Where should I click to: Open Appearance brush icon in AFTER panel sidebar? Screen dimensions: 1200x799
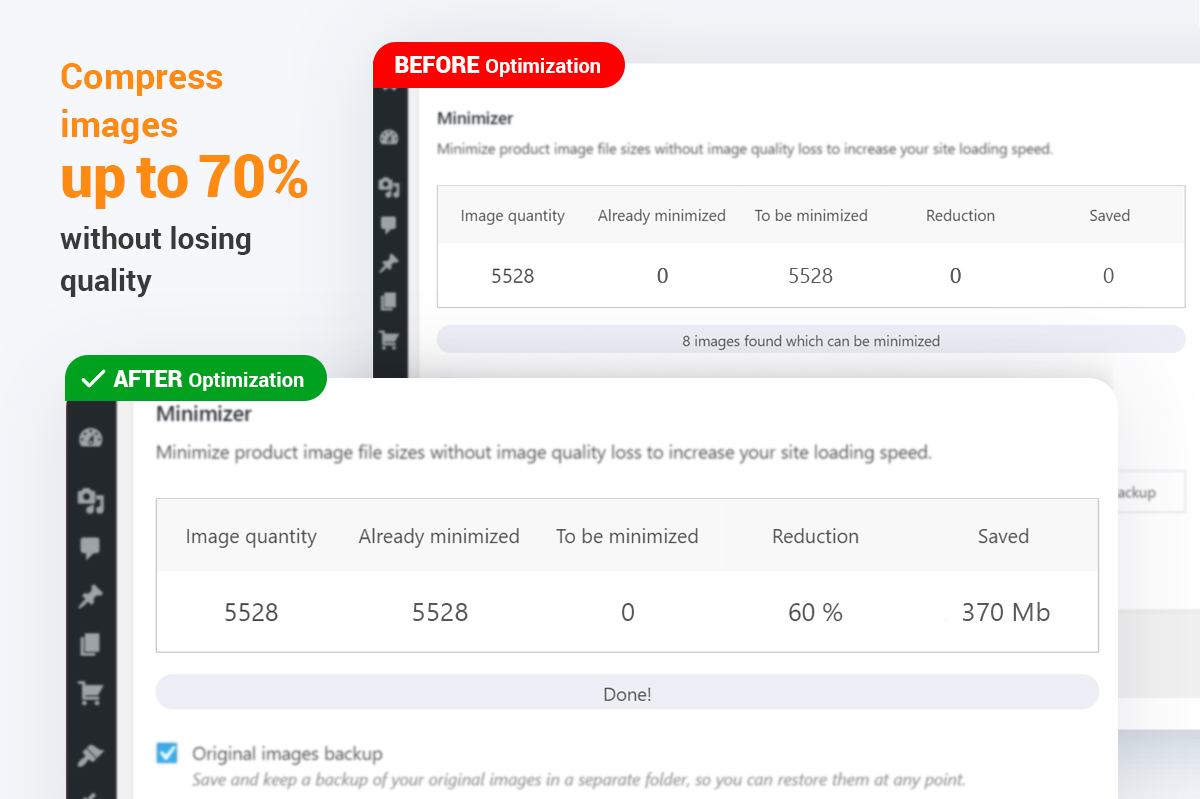[x=91, y=756]
